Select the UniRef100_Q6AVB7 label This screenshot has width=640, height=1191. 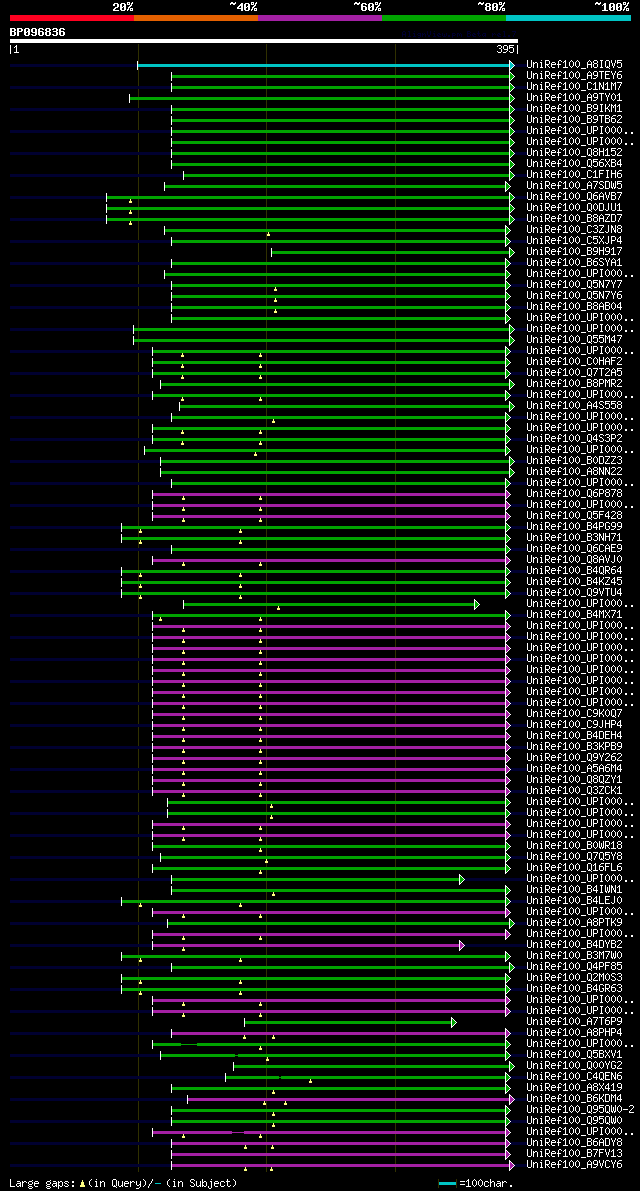(x=574, y=197)
